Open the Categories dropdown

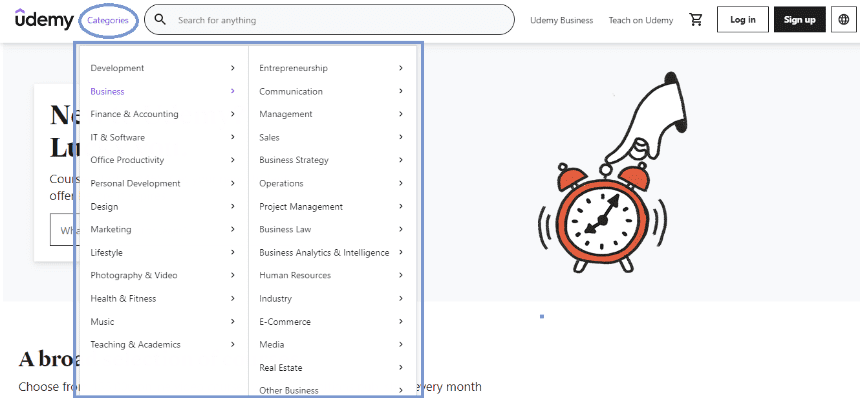click(x=108, y=20)
